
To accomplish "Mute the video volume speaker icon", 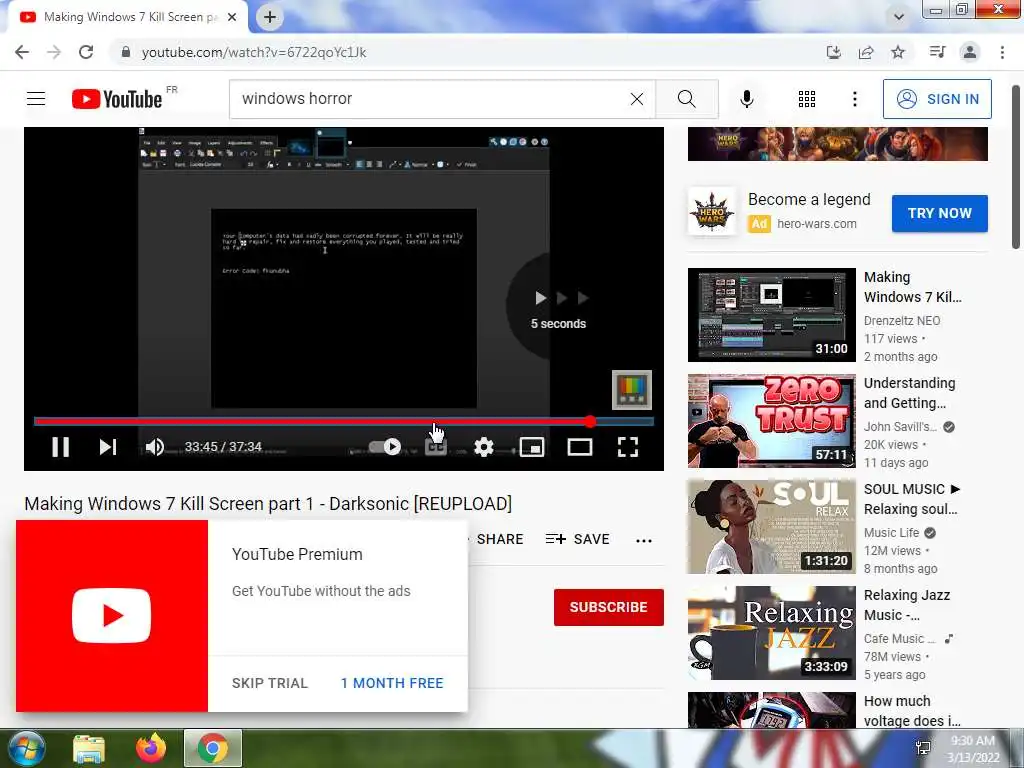I will pos(155,447).
